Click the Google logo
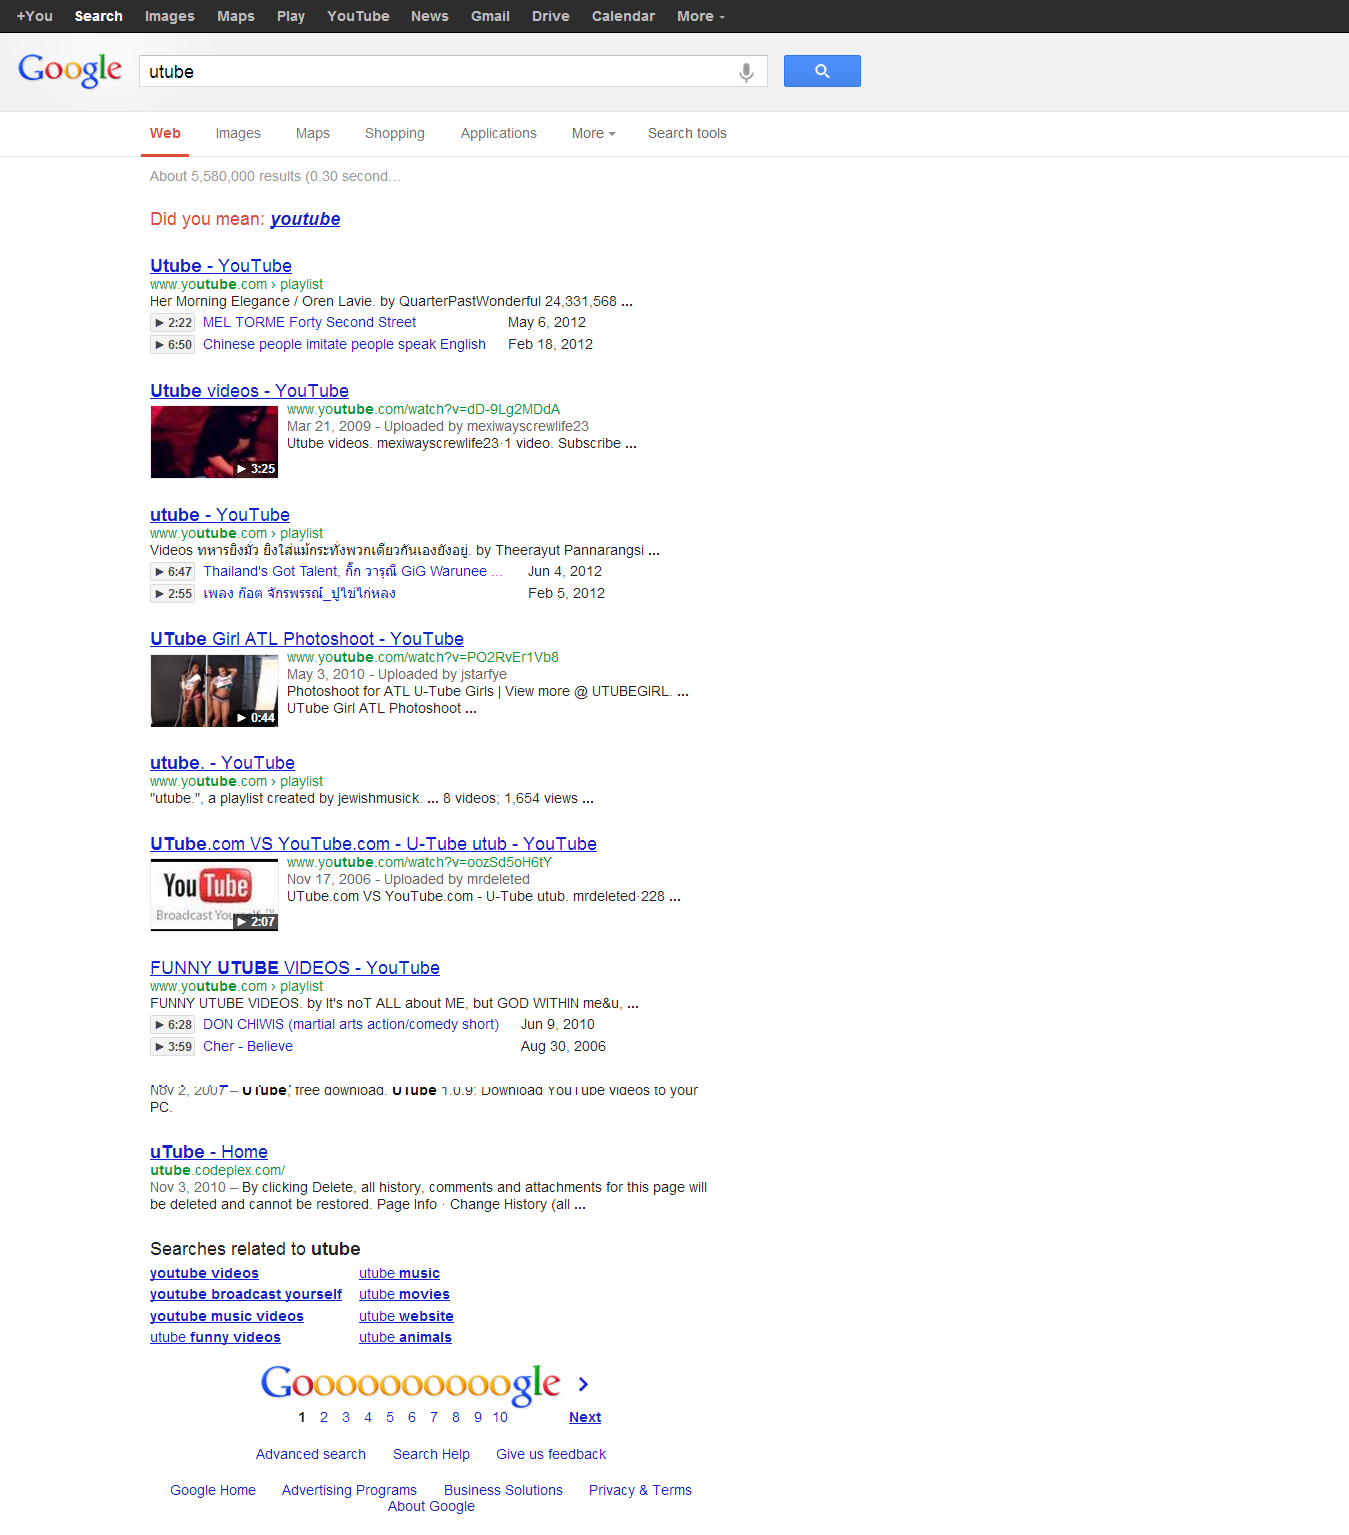This screenshot has height=1535, width=1349. coord(70,70)
